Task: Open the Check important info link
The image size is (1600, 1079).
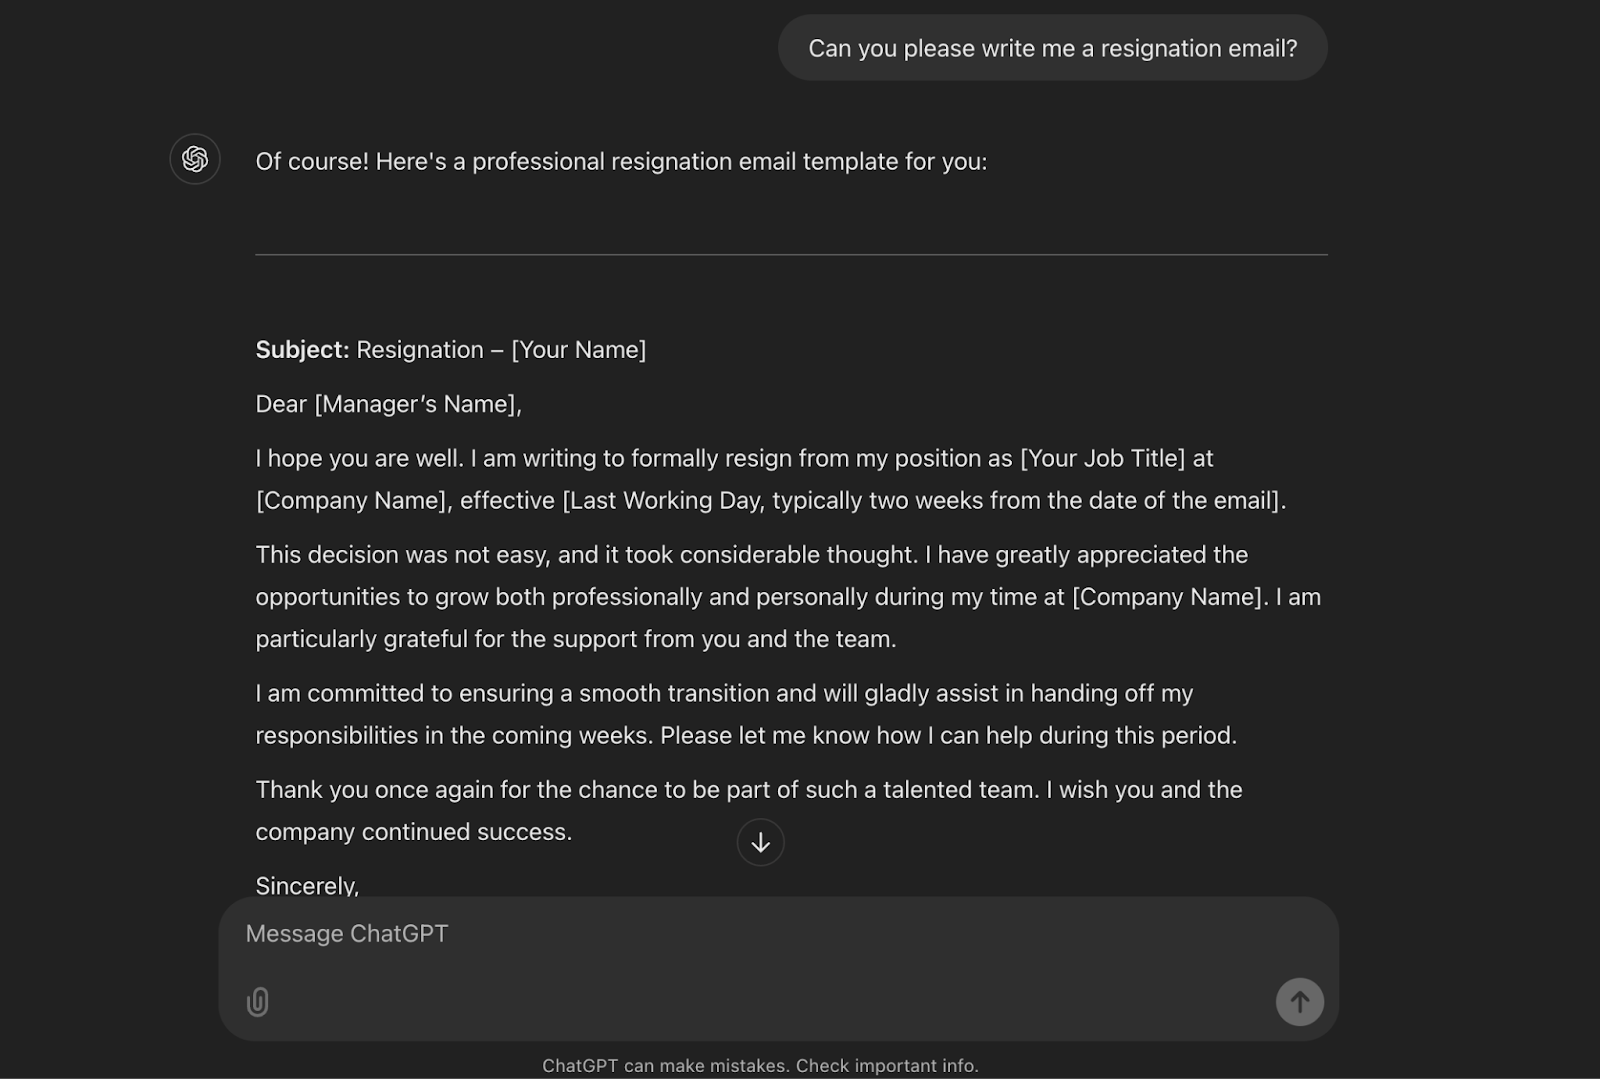Action: 887,1065
